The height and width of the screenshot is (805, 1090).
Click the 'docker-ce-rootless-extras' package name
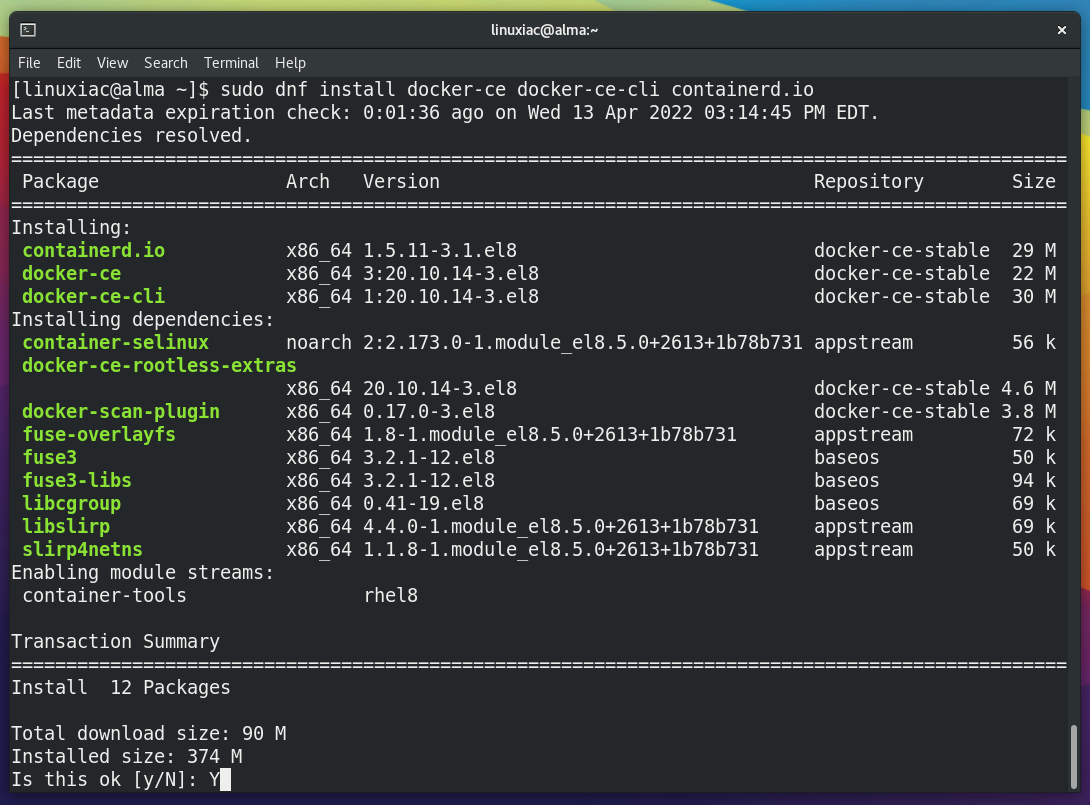[x=159, y=365]
